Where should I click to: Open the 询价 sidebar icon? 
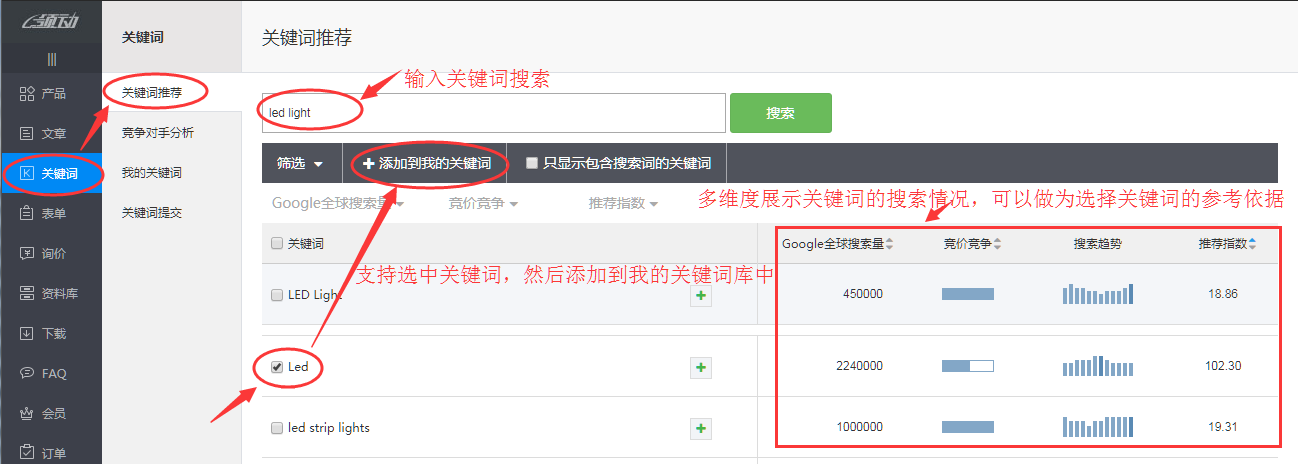click(x=27, y=253)
